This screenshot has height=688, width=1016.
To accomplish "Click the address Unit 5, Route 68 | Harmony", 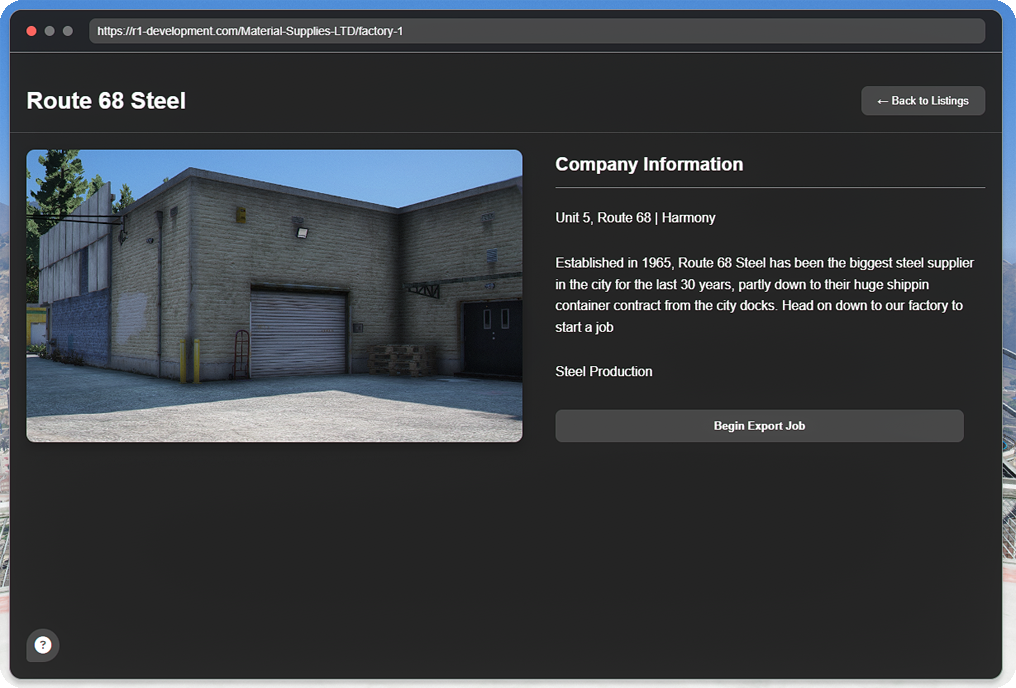I will 635,218.
